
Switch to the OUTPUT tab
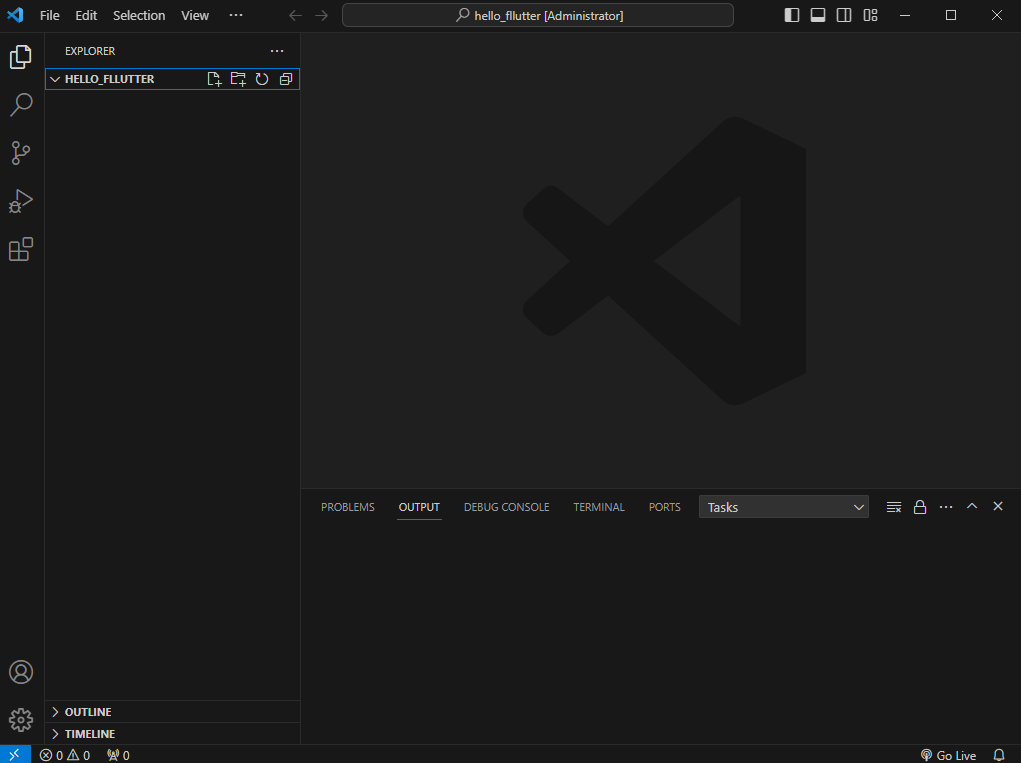(419, 507)
